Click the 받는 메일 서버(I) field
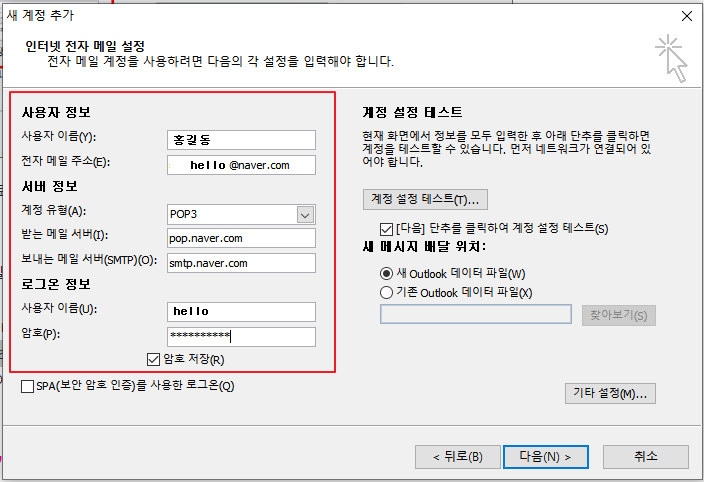Image resolution: width=704 pixels, height=482 pixels. click(x=241, y=238)
